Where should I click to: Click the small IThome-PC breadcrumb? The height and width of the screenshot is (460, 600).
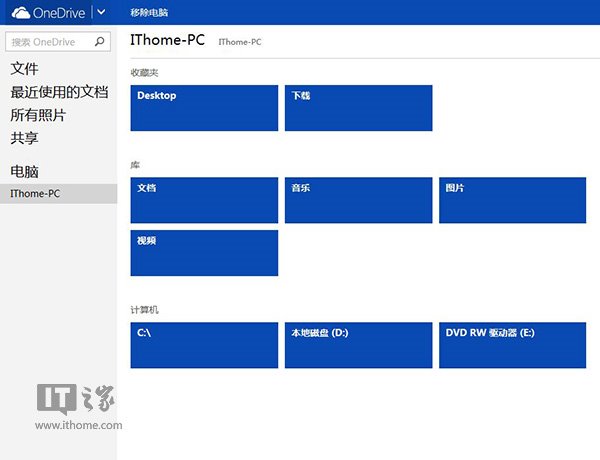pyautogui.click(x=240, y=42)
